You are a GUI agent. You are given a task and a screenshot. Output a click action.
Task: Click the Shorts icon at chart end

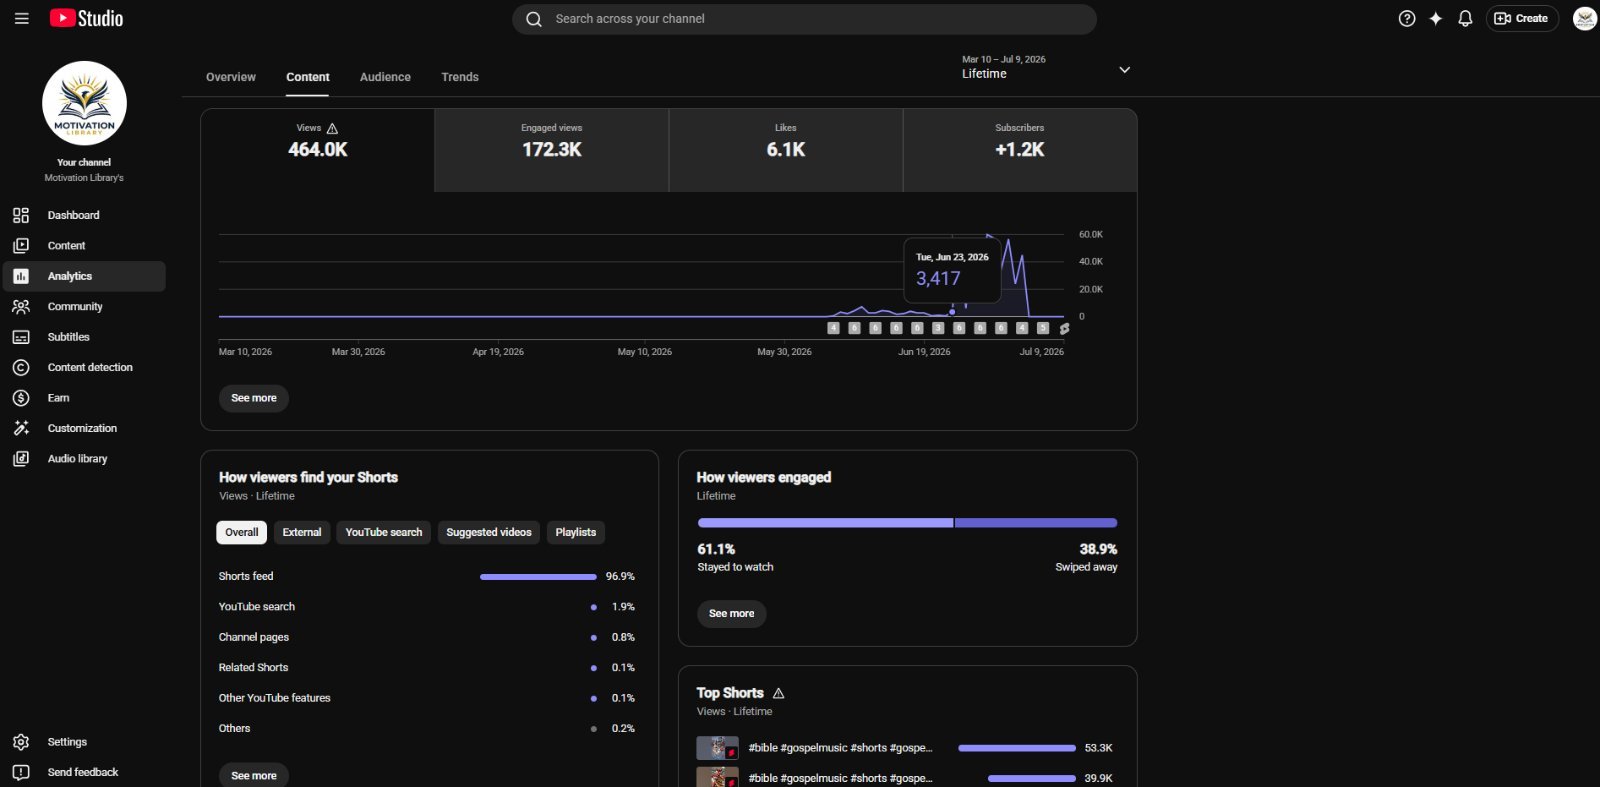[1064, 328]
